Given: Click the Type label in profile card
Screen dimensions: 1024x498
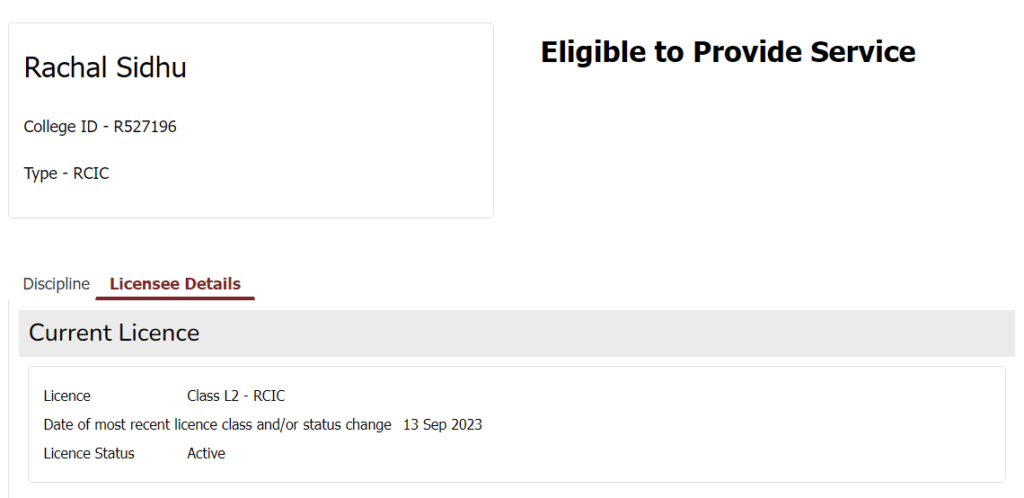Looking at the screenshot, I should pyautogui.click(x=41, y=173).
